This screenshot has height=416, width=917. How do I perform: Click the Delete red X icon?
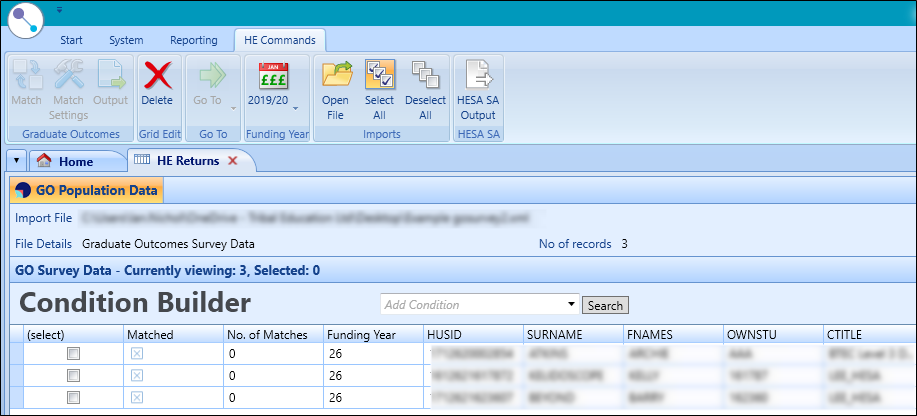pos(156,76)
